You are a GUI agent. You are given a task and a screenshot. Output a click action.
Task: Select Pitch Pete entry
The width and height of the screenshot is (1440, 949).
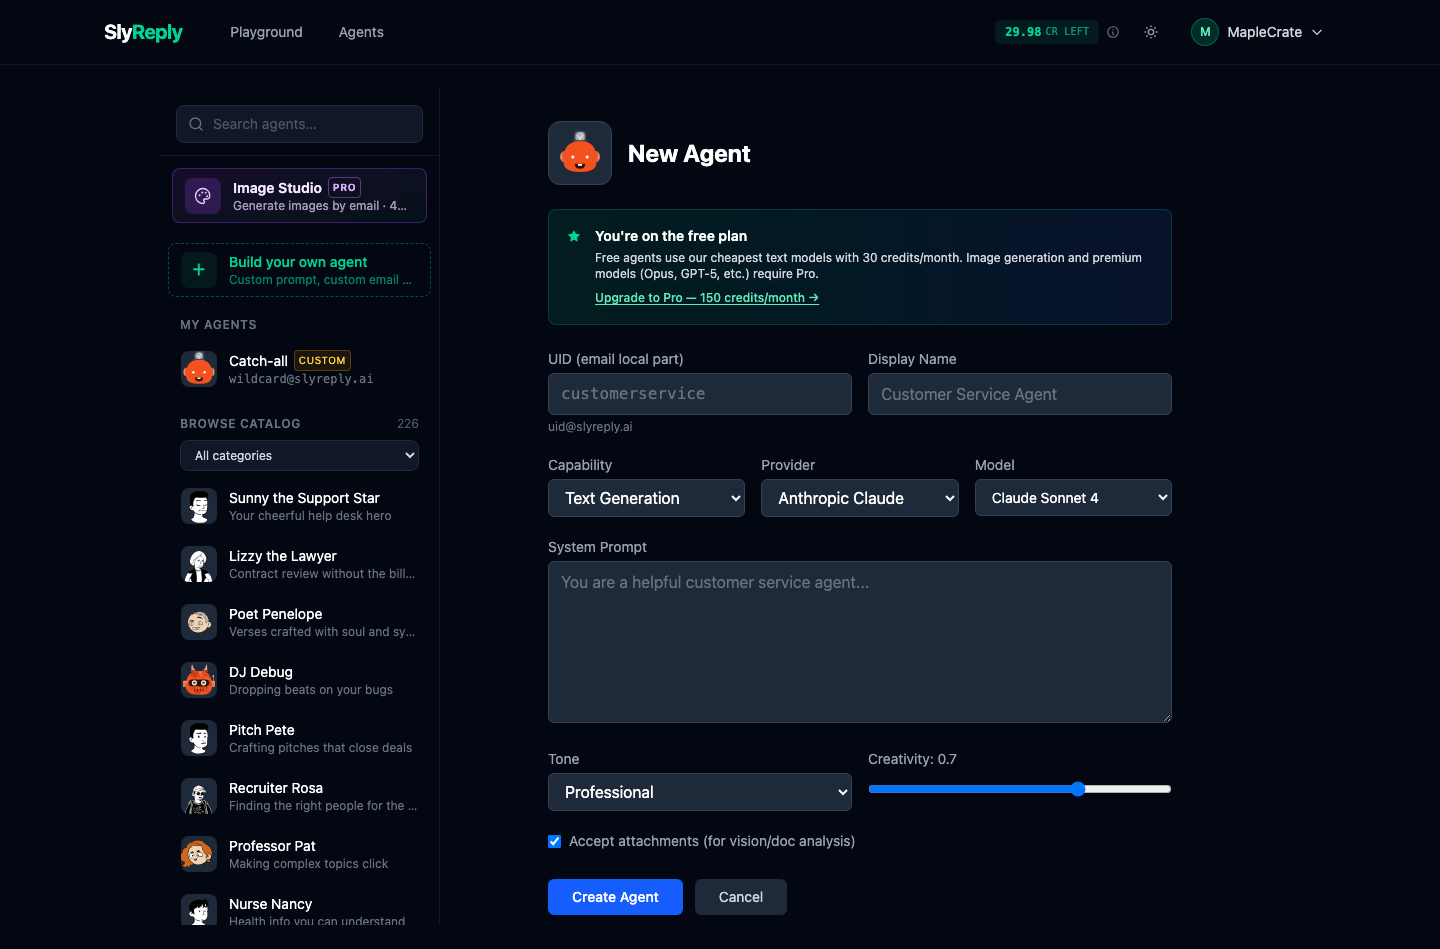pyautogui.click(x=299, y=738)
